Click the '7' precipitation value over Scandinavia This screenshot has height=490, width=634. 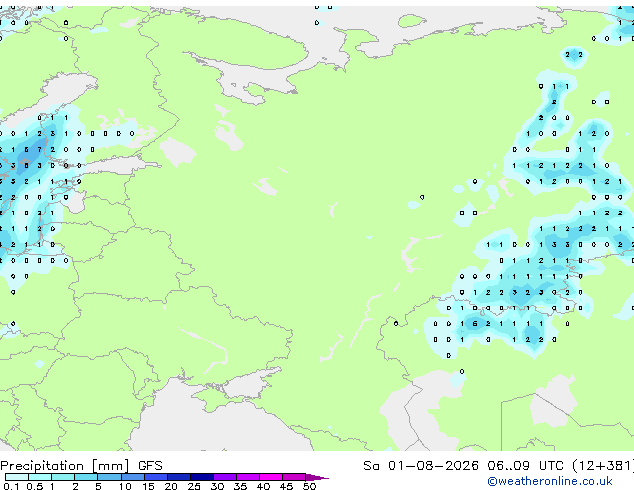click(40, 150)
